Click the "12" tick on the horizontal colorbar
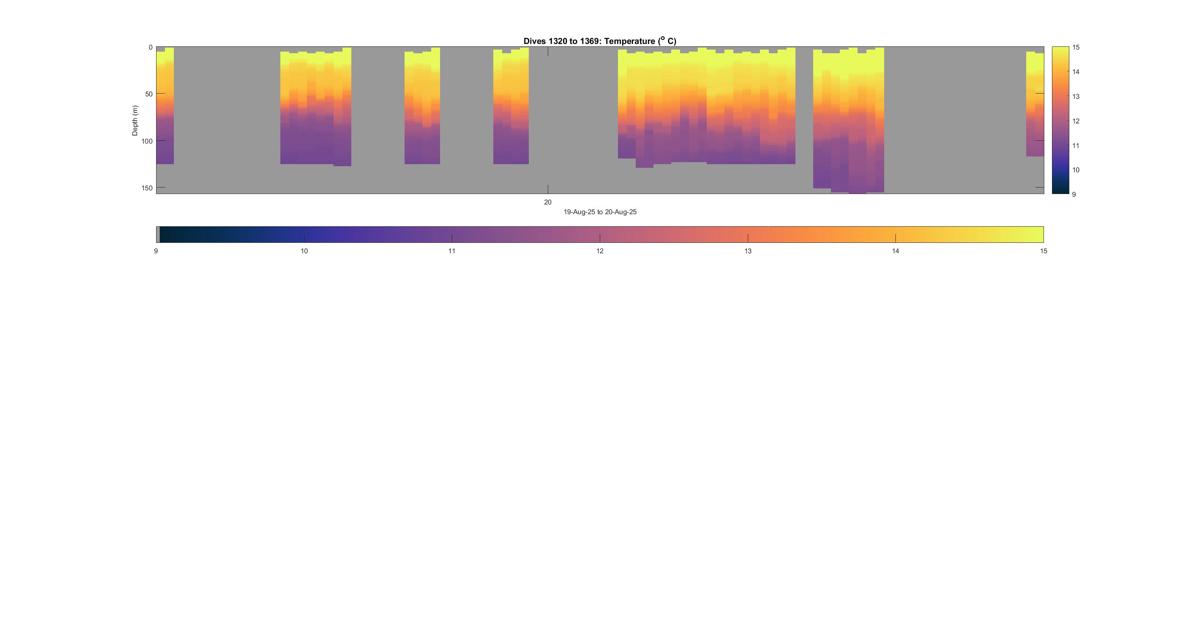1200x622 pixels. [x=600, y=251]
